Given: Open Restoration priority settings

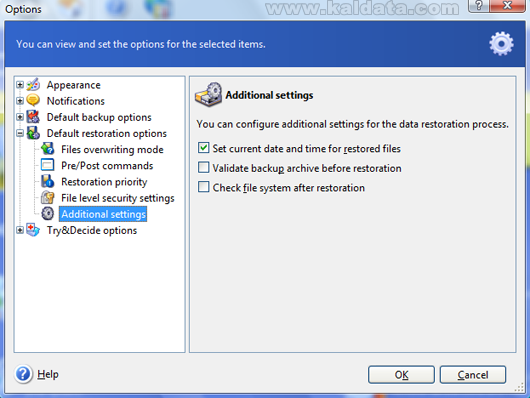Looking at the screenshot, I should pos(104,182).
